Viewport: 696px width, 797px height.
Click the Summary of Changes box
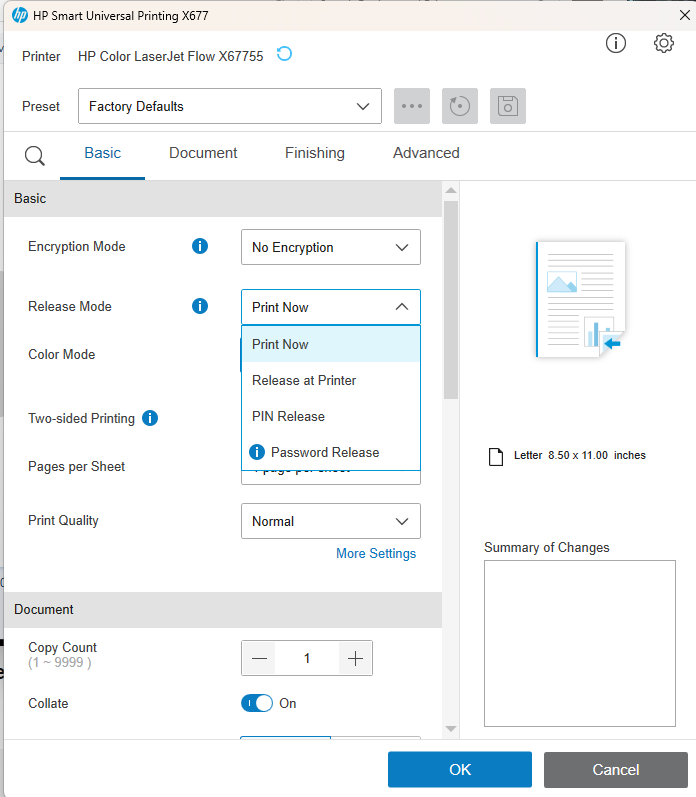click(x=580, y=643)
